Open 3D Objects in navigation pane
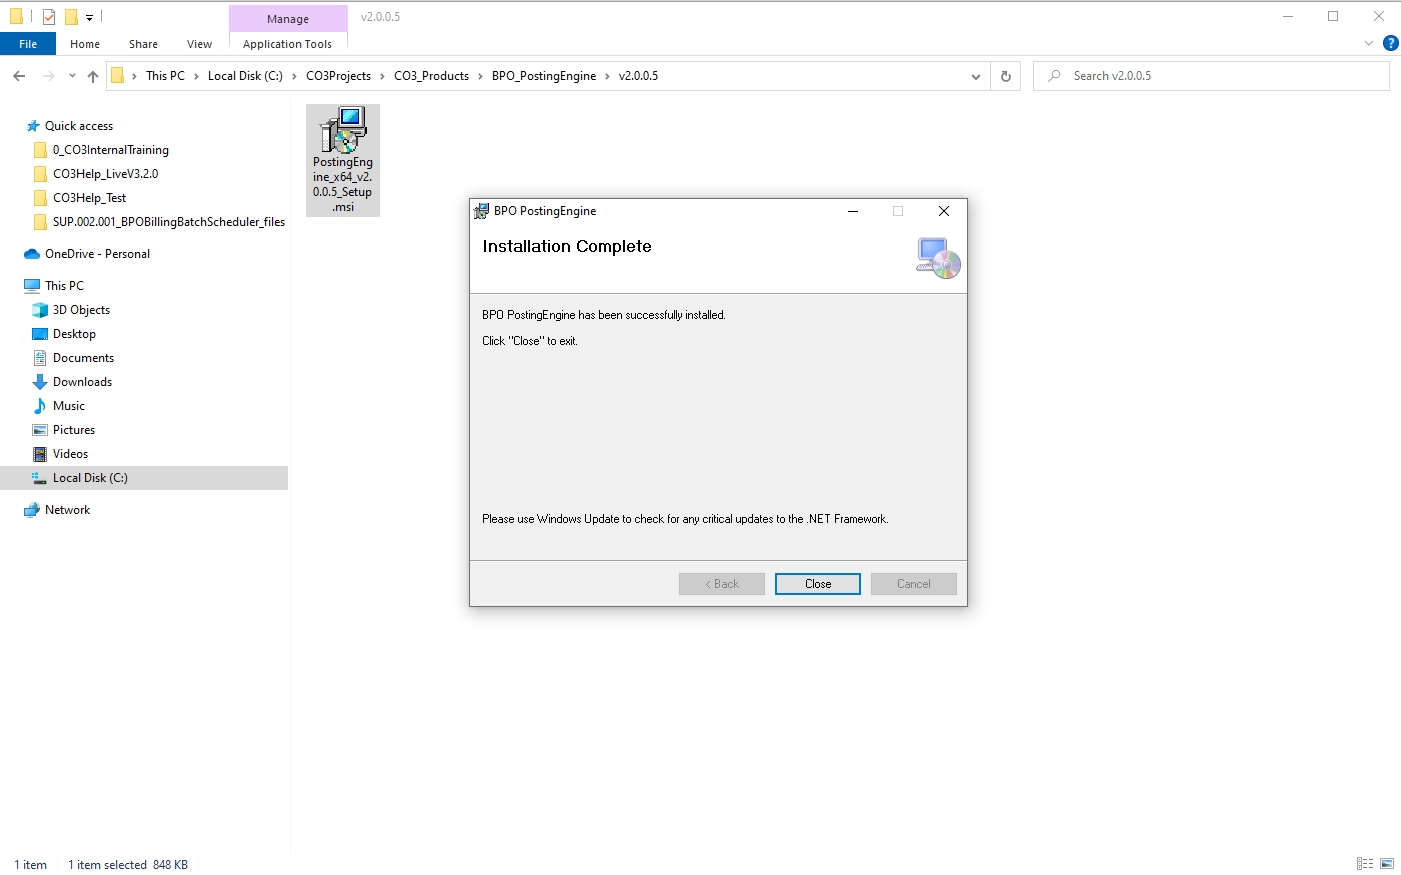 click(x=81, y=310)
